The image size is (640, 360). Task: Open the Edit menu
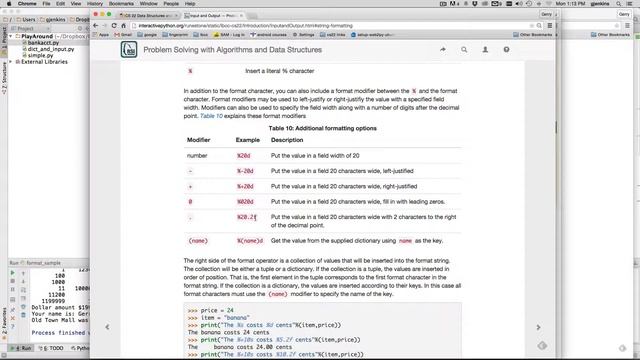(61, 4)
